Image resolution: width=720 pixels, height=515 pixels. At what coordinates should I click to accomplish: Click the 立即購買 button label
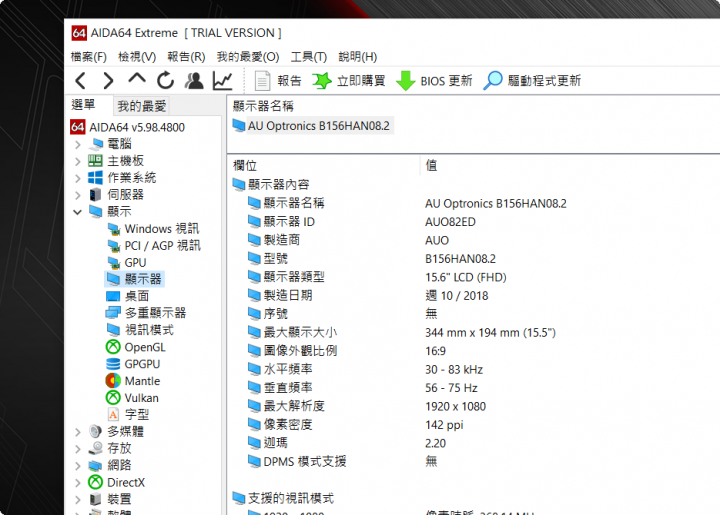click(361, 81)
